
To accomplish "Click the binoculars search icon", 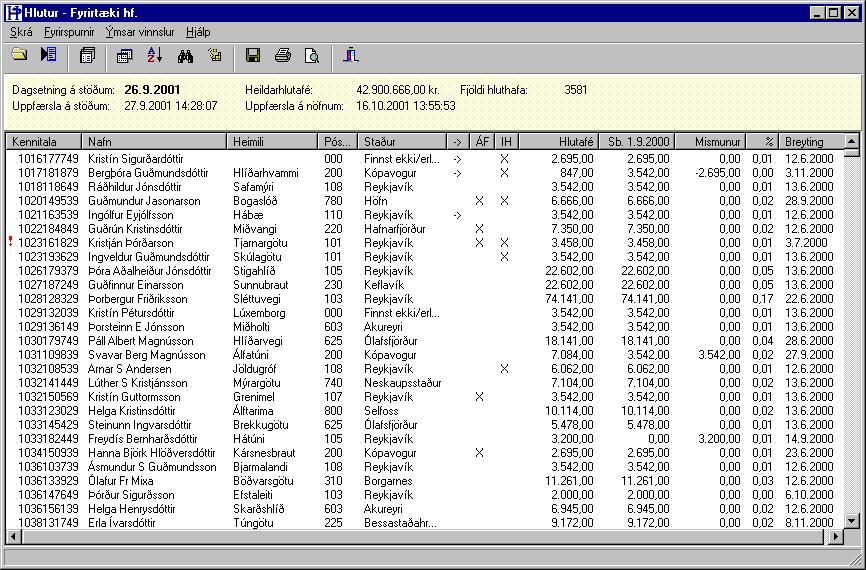I will point(184,55).
